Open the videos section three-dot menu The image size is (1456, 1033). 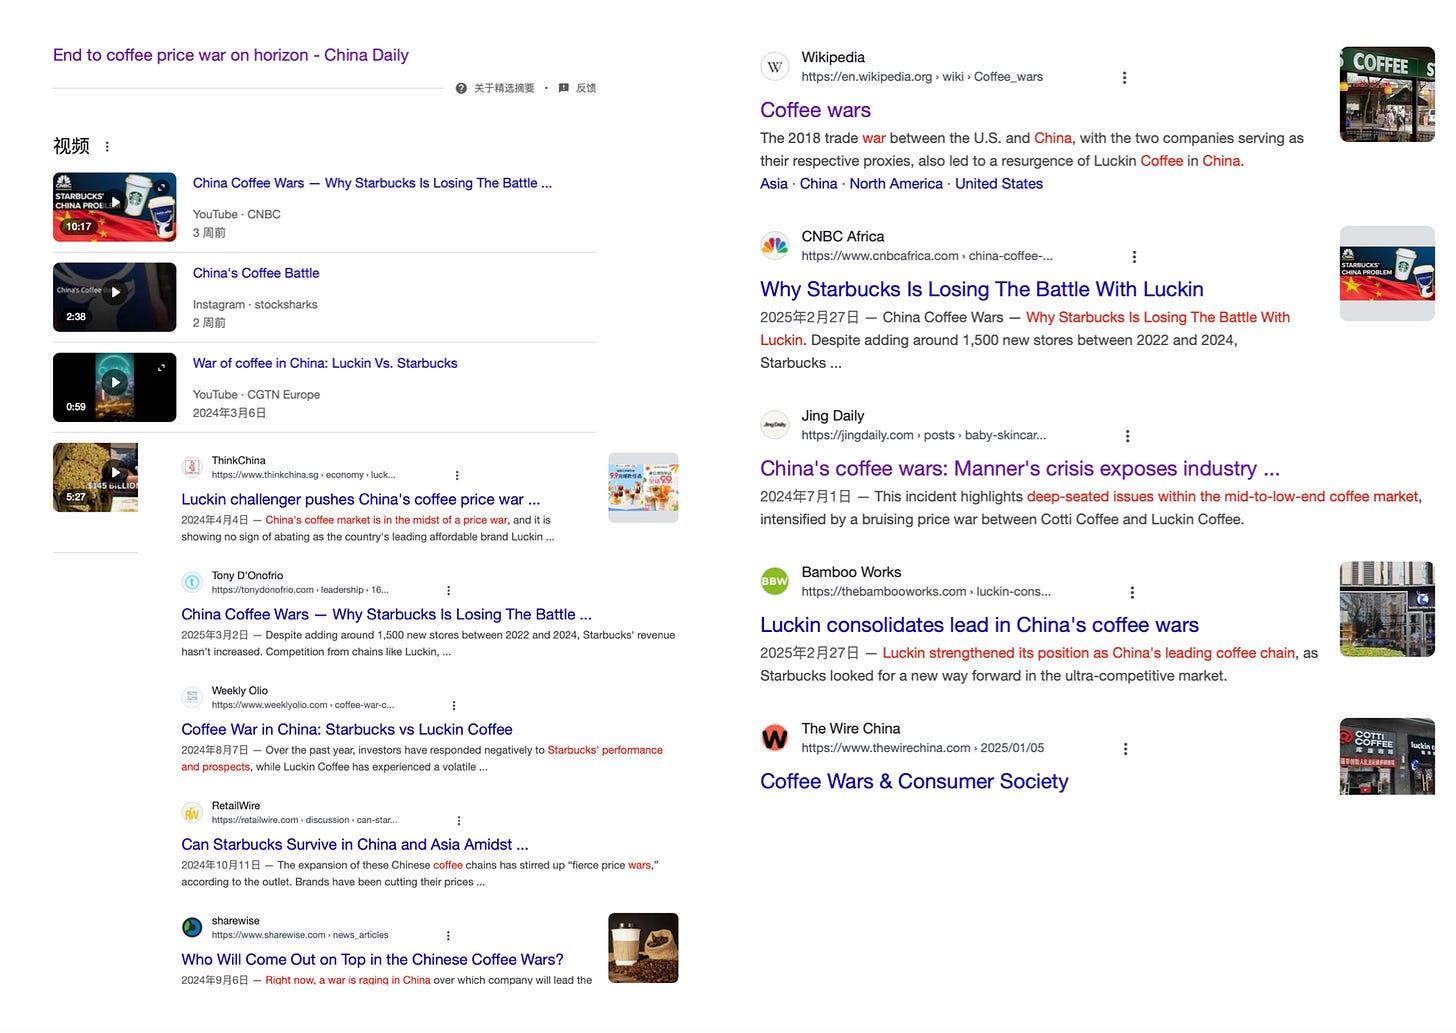(x=107, y=147)
